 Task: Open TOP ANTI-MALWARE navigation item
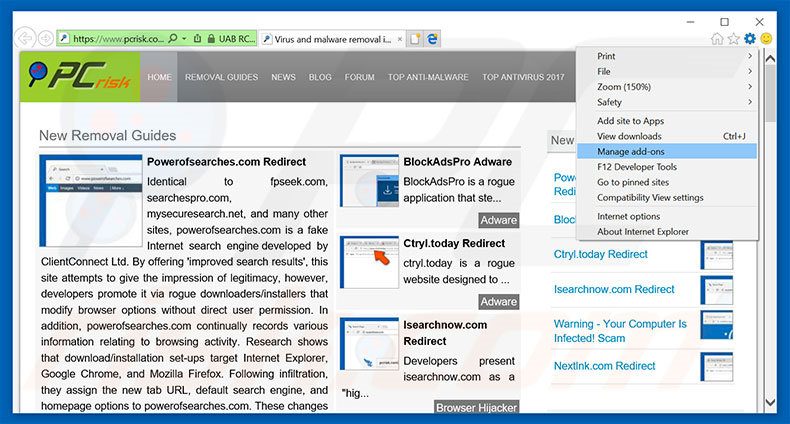tap(428, 77)
